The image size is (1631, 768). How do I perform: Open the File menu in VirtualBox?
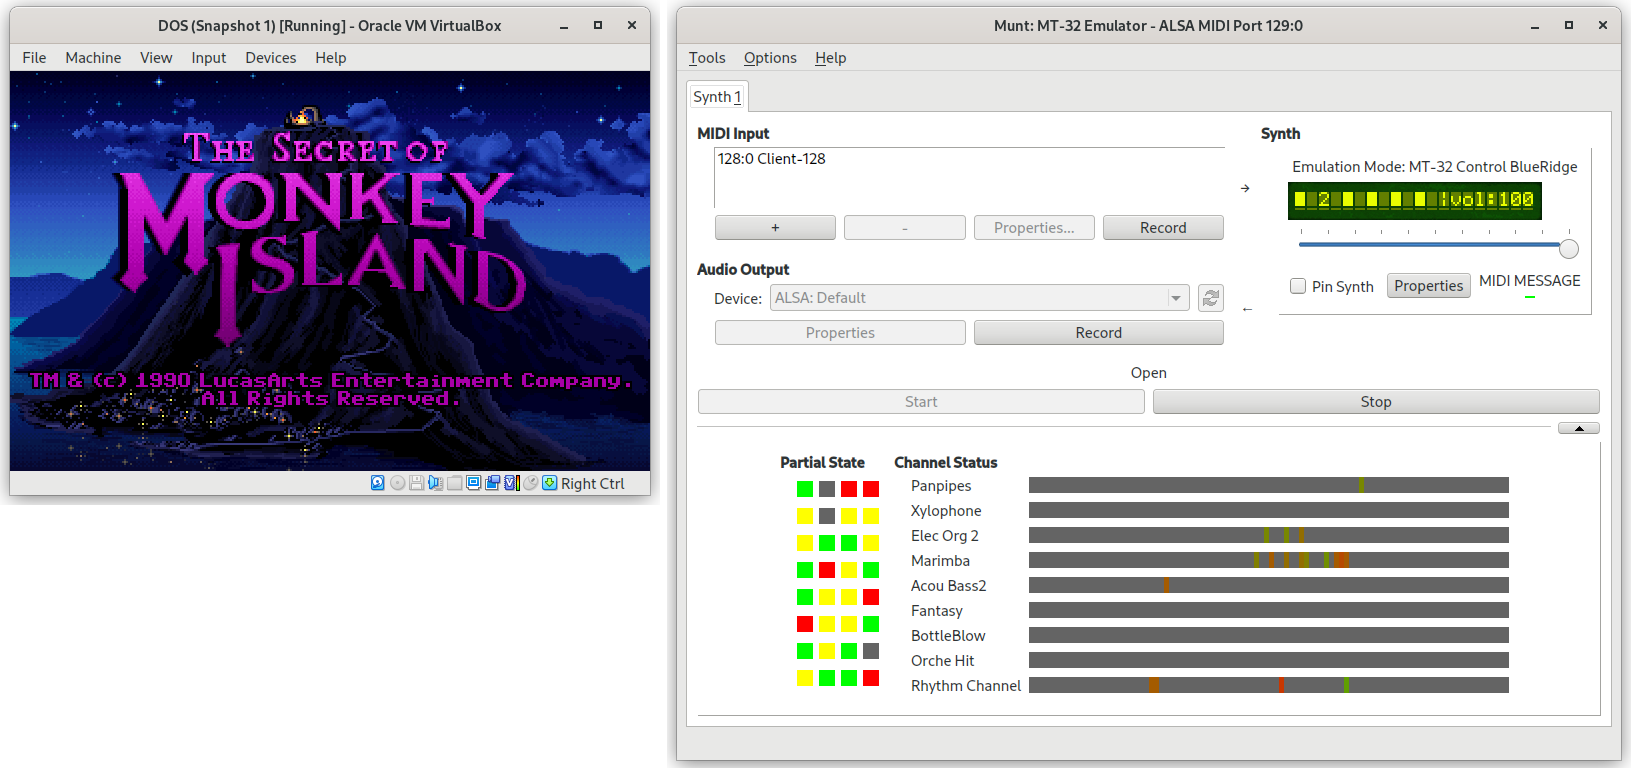coord(34,58)
